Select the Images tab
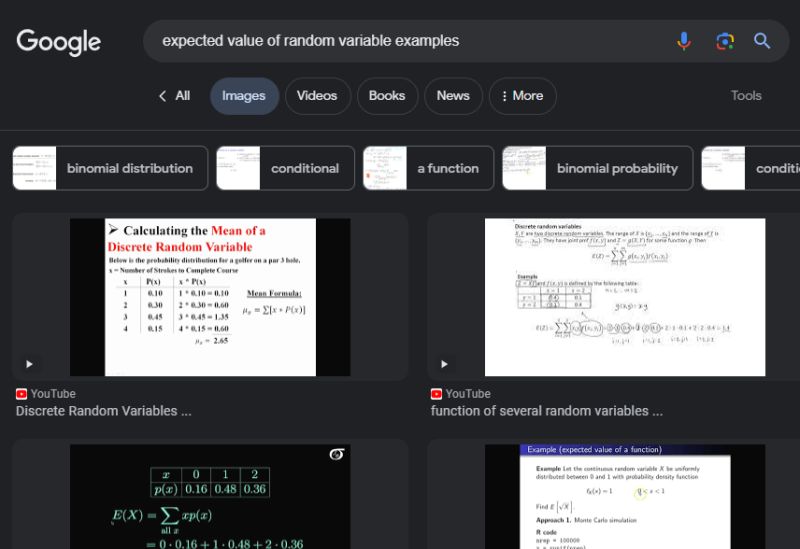 244,96
